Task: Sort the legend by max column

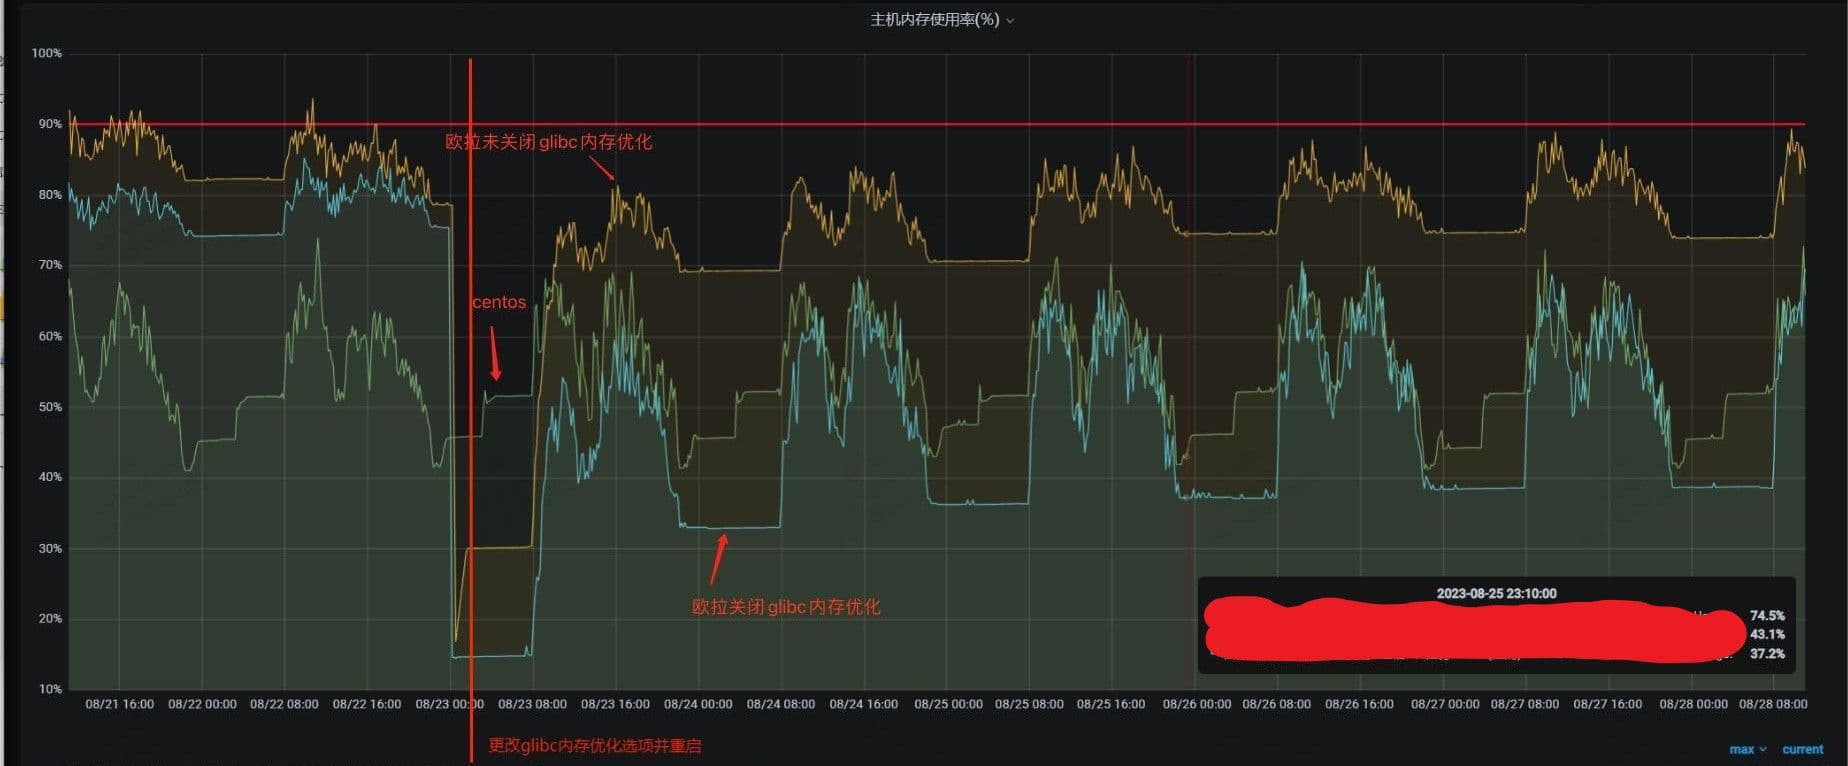Action: point(1741,749)
